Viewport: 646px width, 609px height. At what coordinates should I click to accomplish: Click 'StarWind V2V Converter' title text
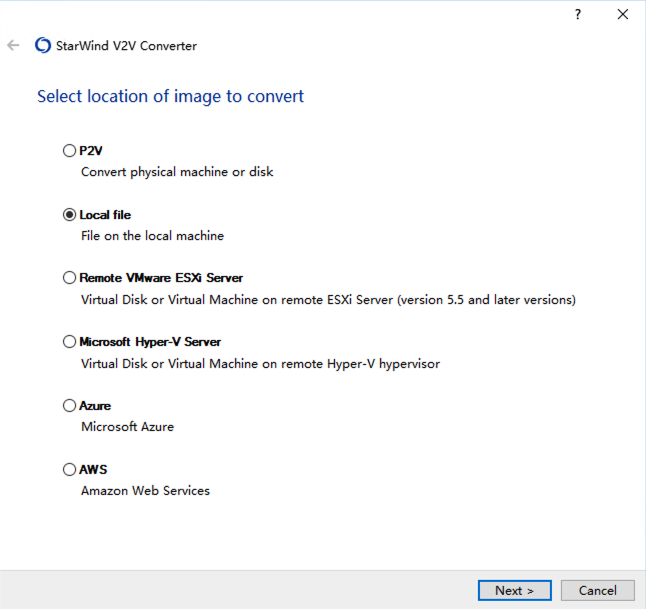(126, 46)
